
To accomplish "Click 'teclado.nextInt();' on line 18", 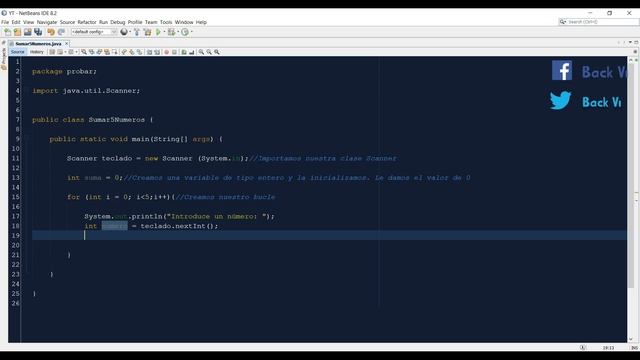I will click(179, 226).
